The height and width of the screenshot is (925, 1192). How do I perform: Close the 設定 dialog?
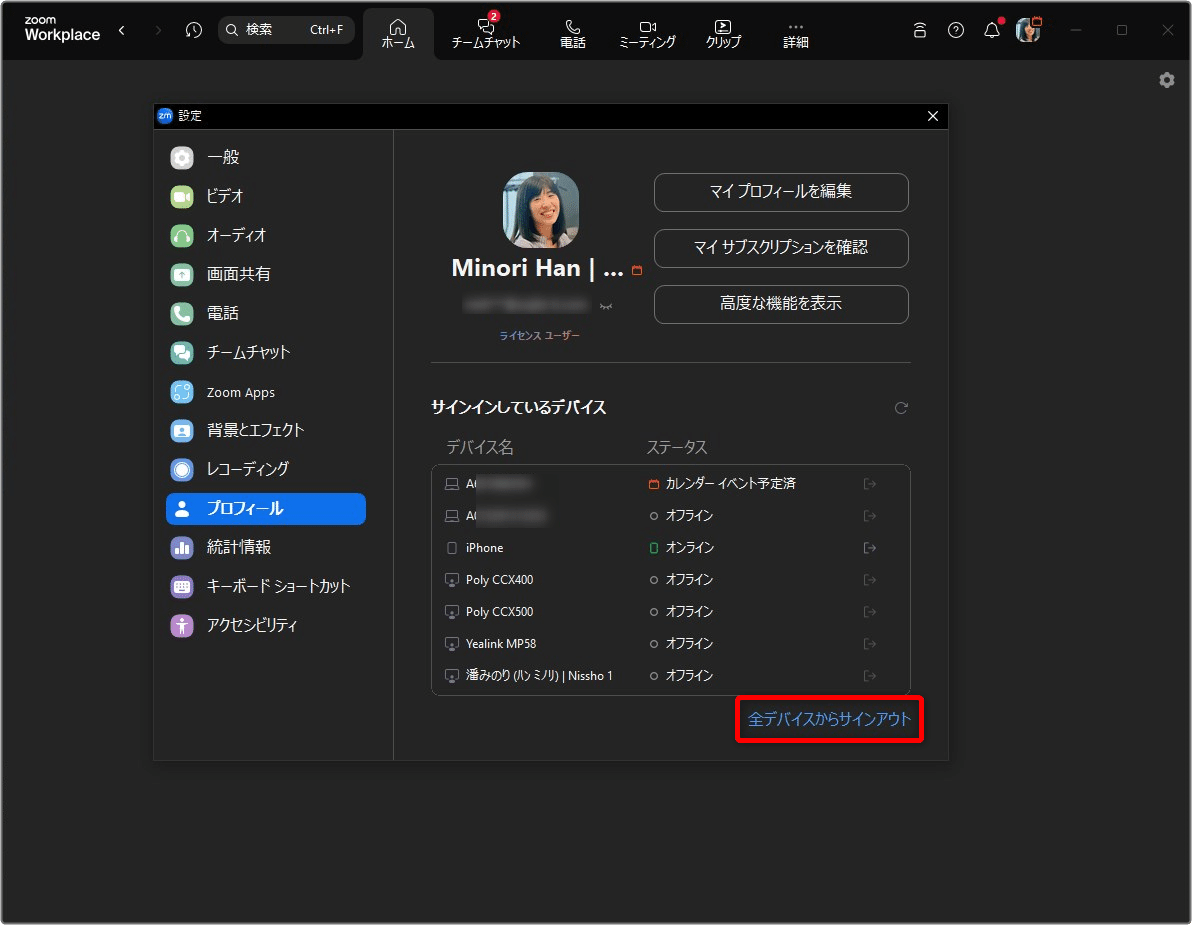pos(933,116)
